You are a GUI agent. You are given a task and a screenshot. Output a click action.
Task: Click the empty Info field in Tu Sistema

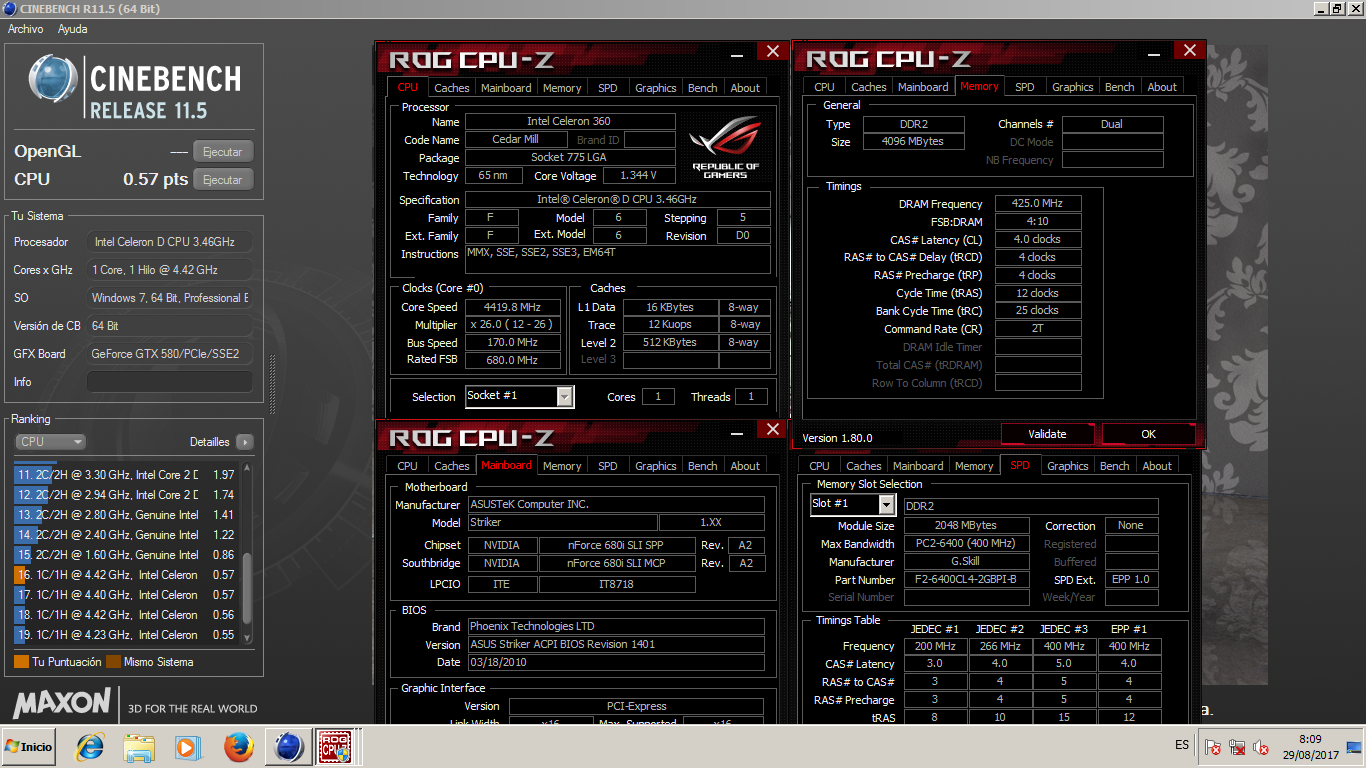coord(169,382)
